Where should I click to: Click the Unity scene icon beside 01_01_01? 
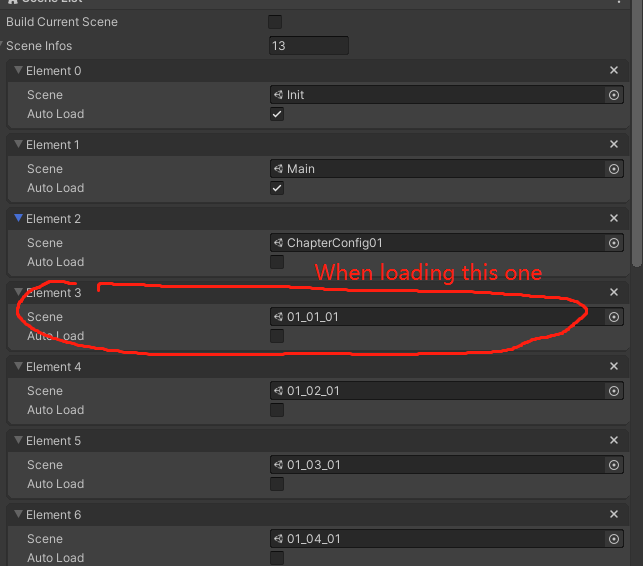click(278, 317)
